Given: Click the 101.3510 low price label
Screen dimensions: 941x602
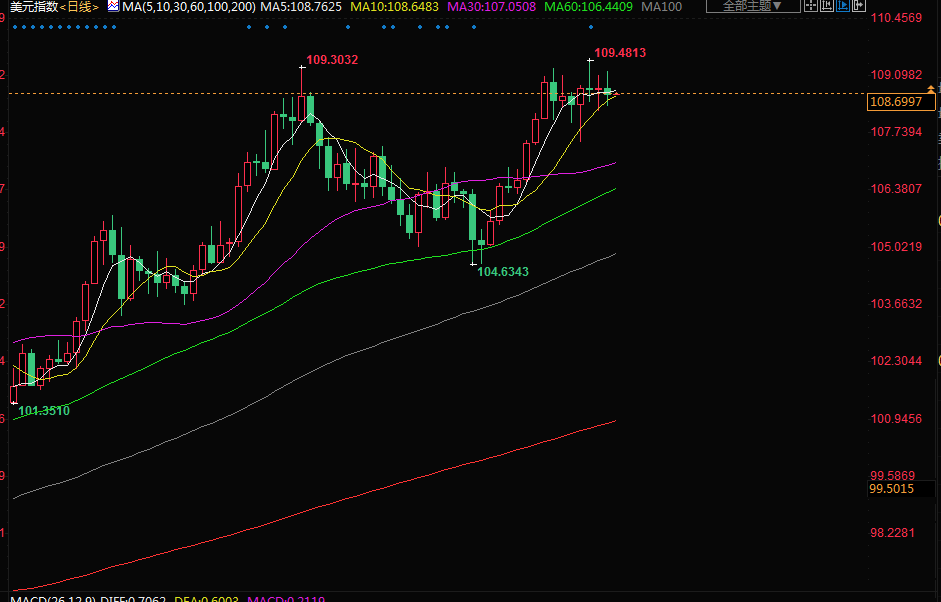Looking at the screenshot, I should click(x=44, y=411).
